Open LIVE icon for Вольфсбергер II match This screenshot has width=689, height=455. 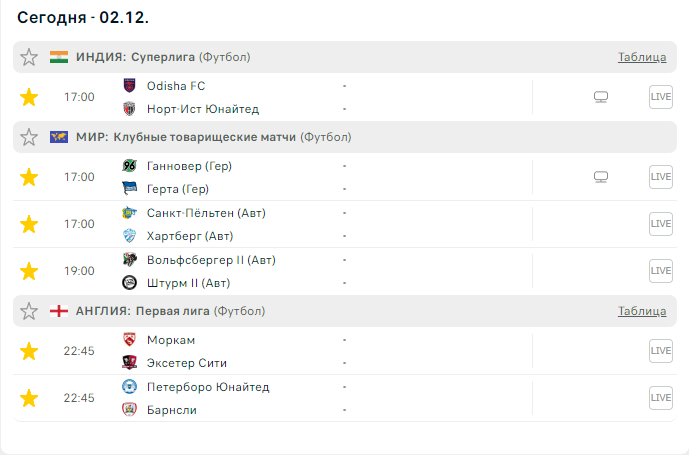[660, 271]
